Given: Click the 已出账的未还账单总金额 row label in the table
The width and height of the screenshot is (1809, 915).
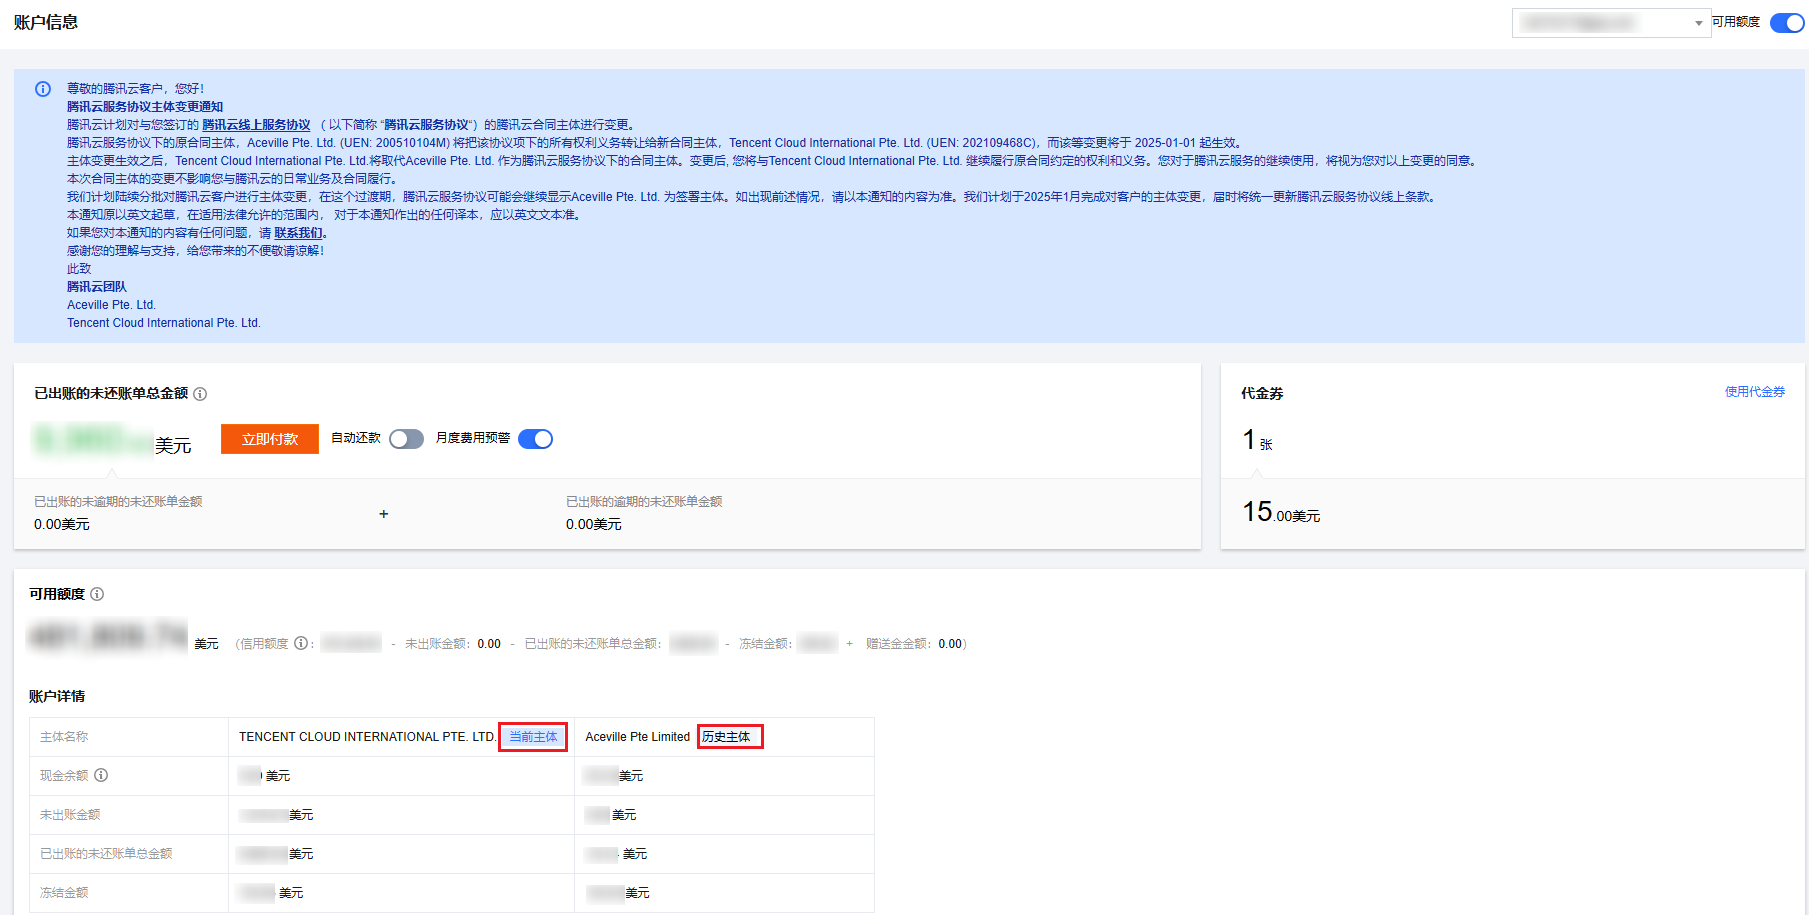Looking at the screenshot, I should click(x=106, y=854).
